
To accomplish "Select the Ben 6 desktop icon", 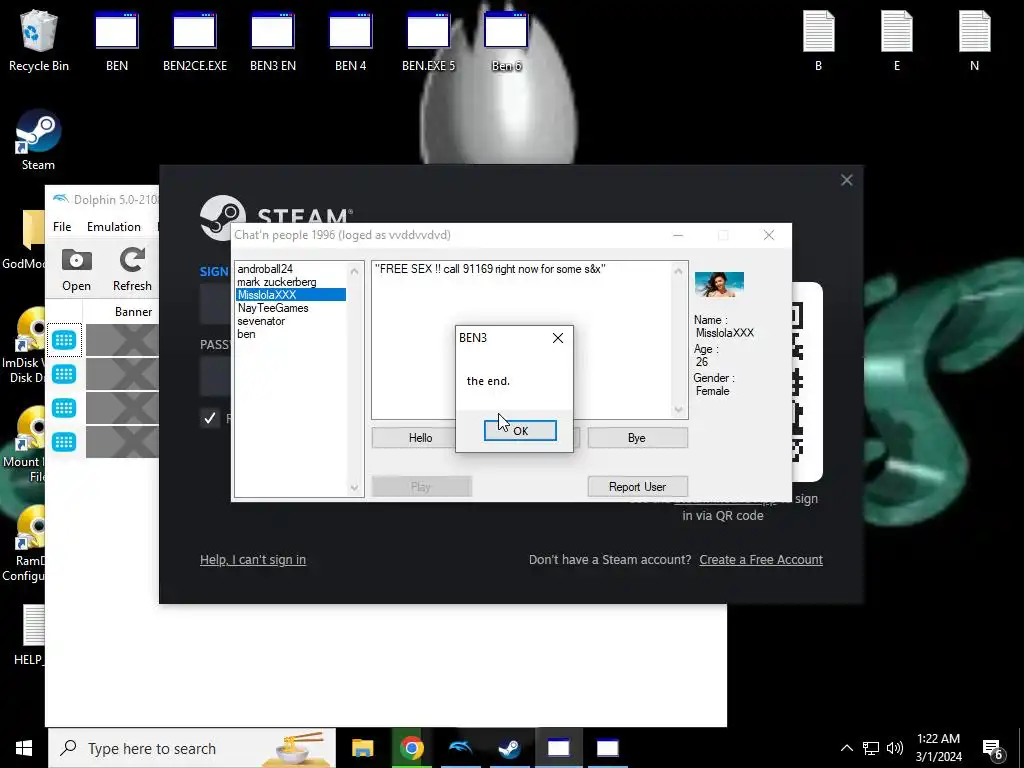I will click(506, 40).
